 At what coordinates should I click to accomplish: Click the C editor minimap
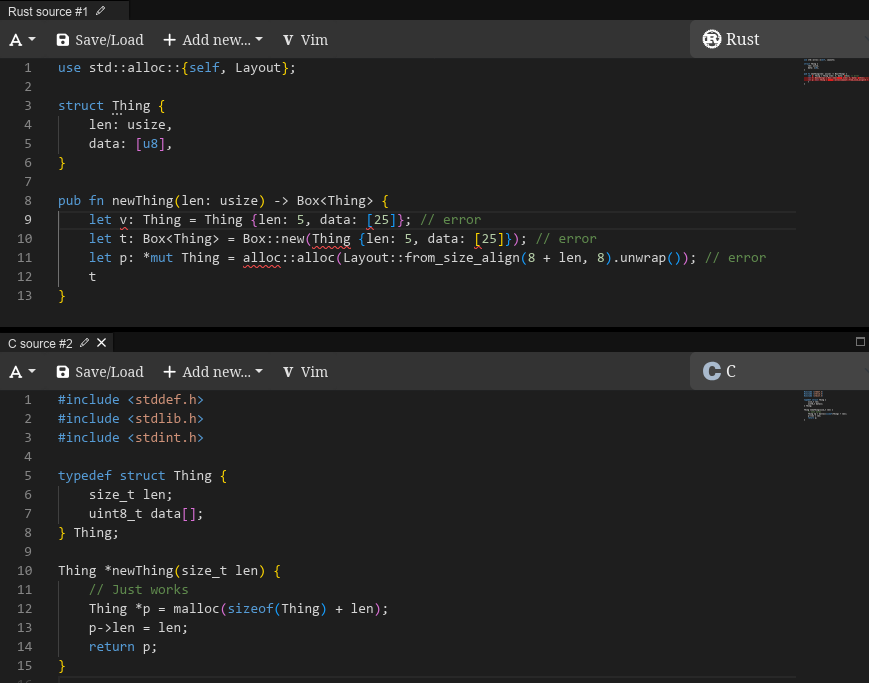[832, 403]
